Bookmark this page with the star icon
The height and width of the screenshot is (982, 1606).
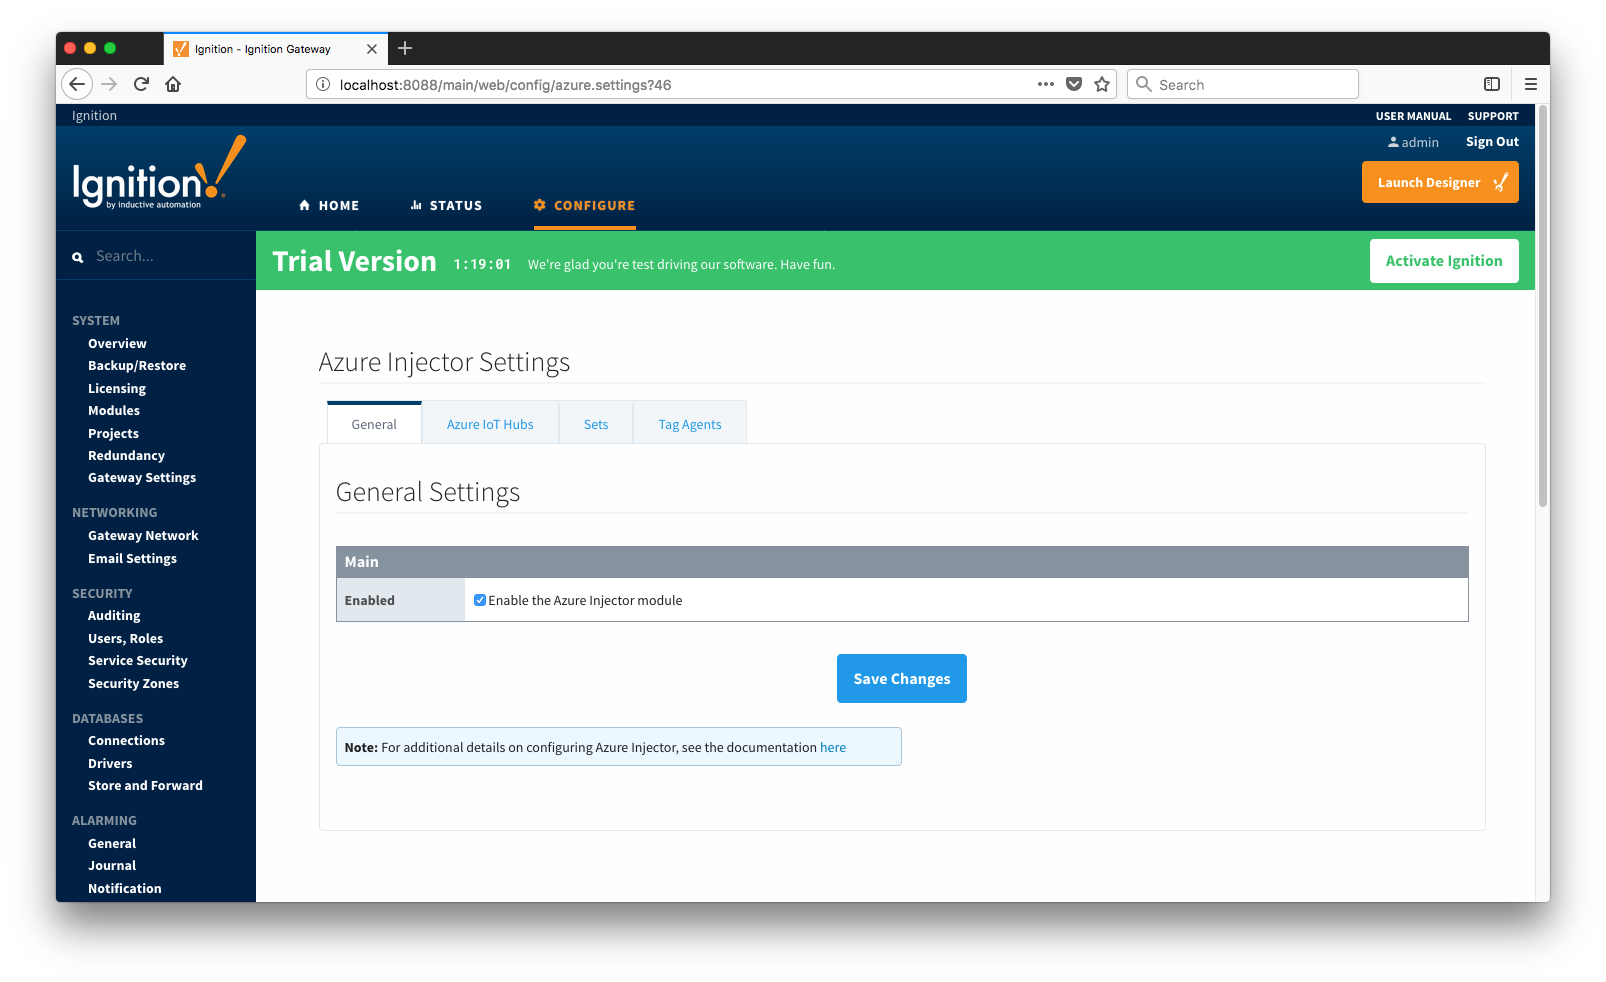1102,84
